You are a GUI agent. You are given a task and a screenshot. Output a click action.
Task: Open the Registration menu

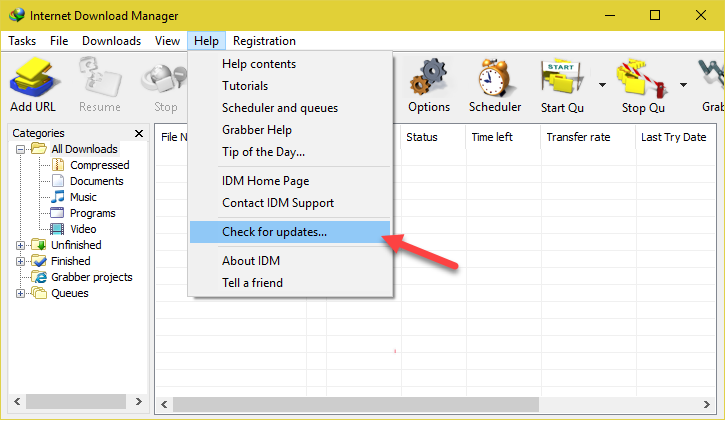[x=264, y=41]
